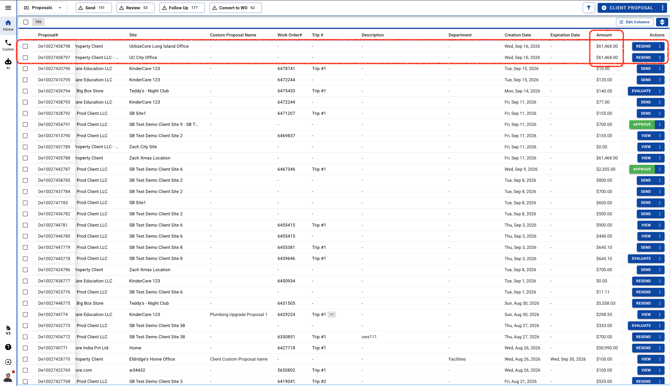Click the +1 badge next to Trip #1

(332, 315)
